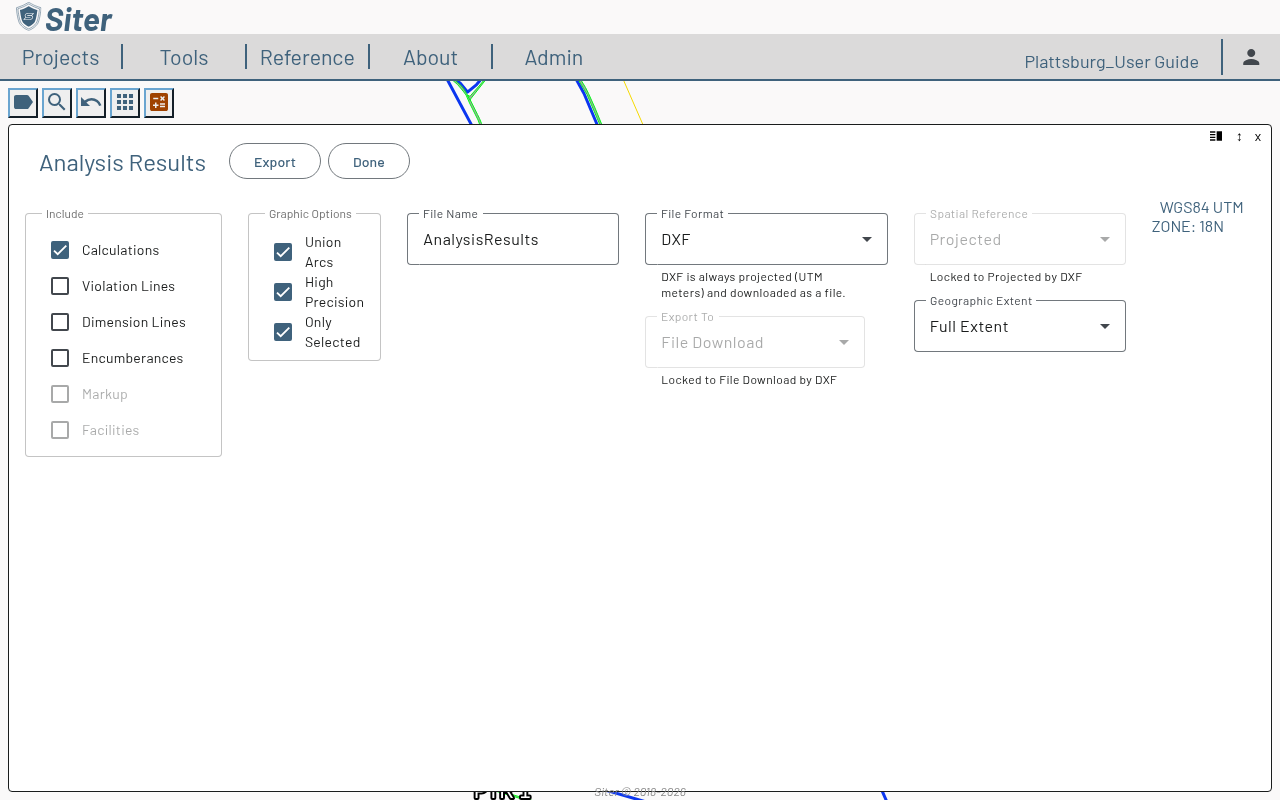Image resolution: width=1280 pixels, height=800 pixels.
Task: Toggle the panel side-dock layout icon
Action: click(1216, 136)
